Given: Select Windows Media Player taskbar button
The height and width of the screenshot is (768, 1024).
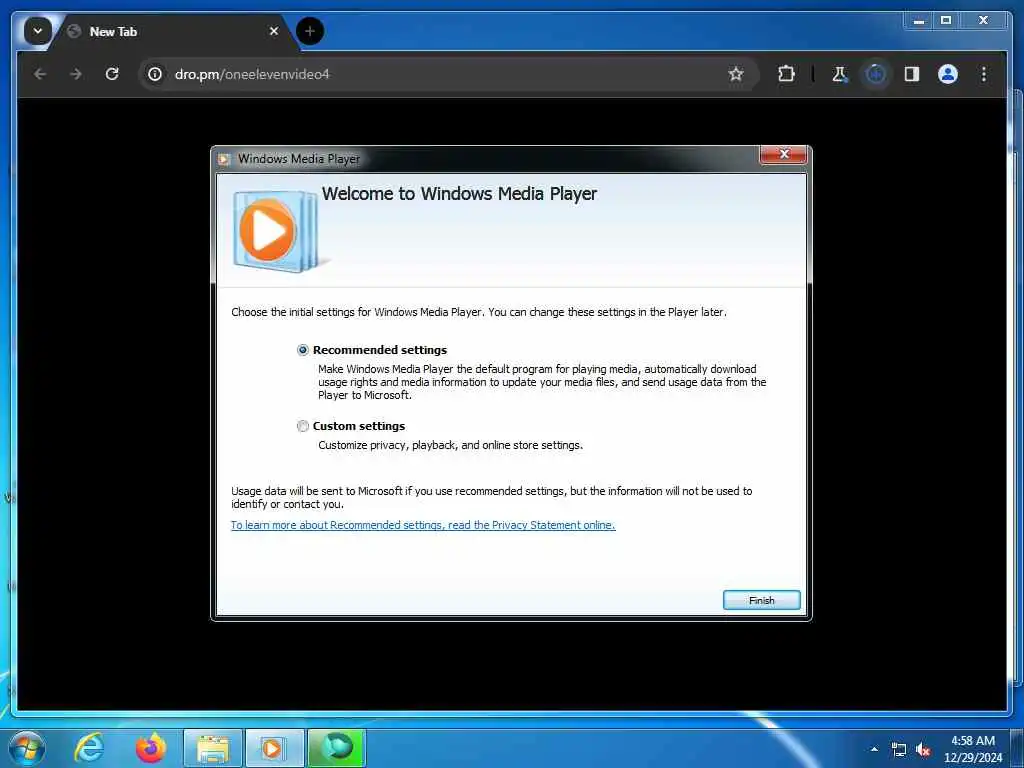Looking at the screenshot, I should [274, 748].
